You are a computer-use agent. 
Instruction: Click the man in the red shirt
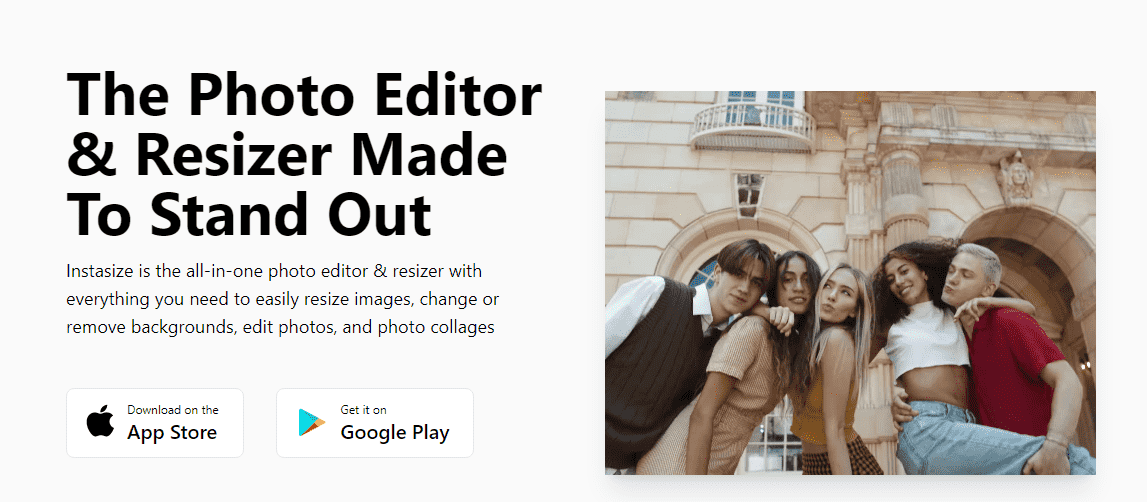point(1010,350)
